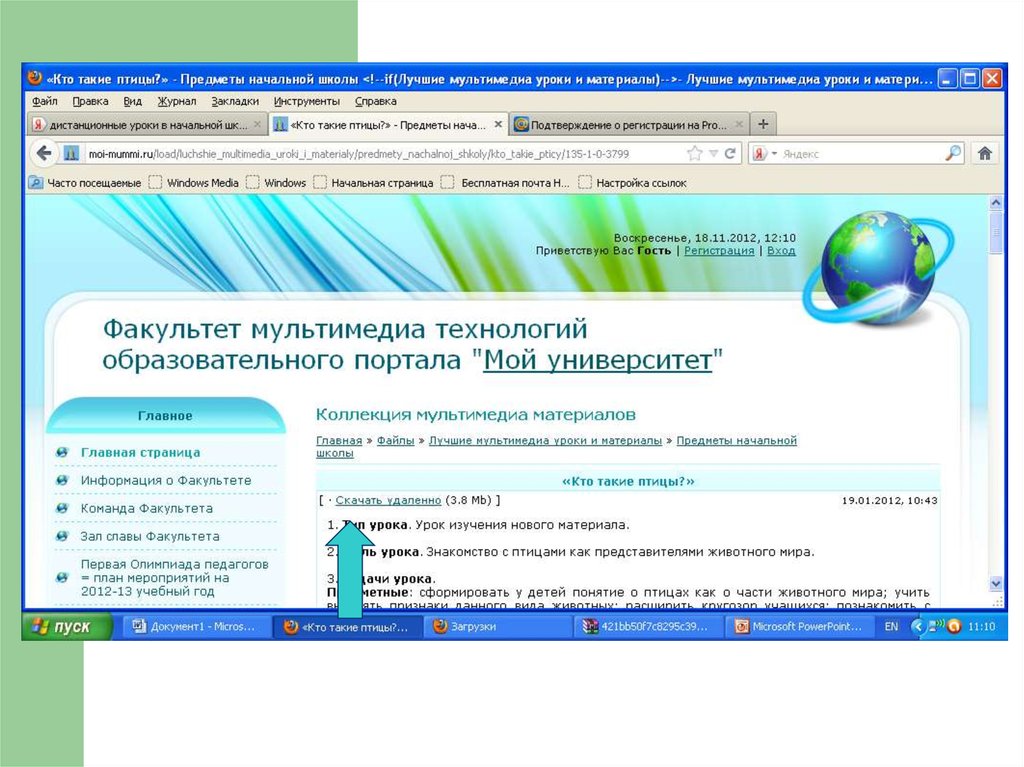Open a new tab with the plus button

click(x=763, y=125)
